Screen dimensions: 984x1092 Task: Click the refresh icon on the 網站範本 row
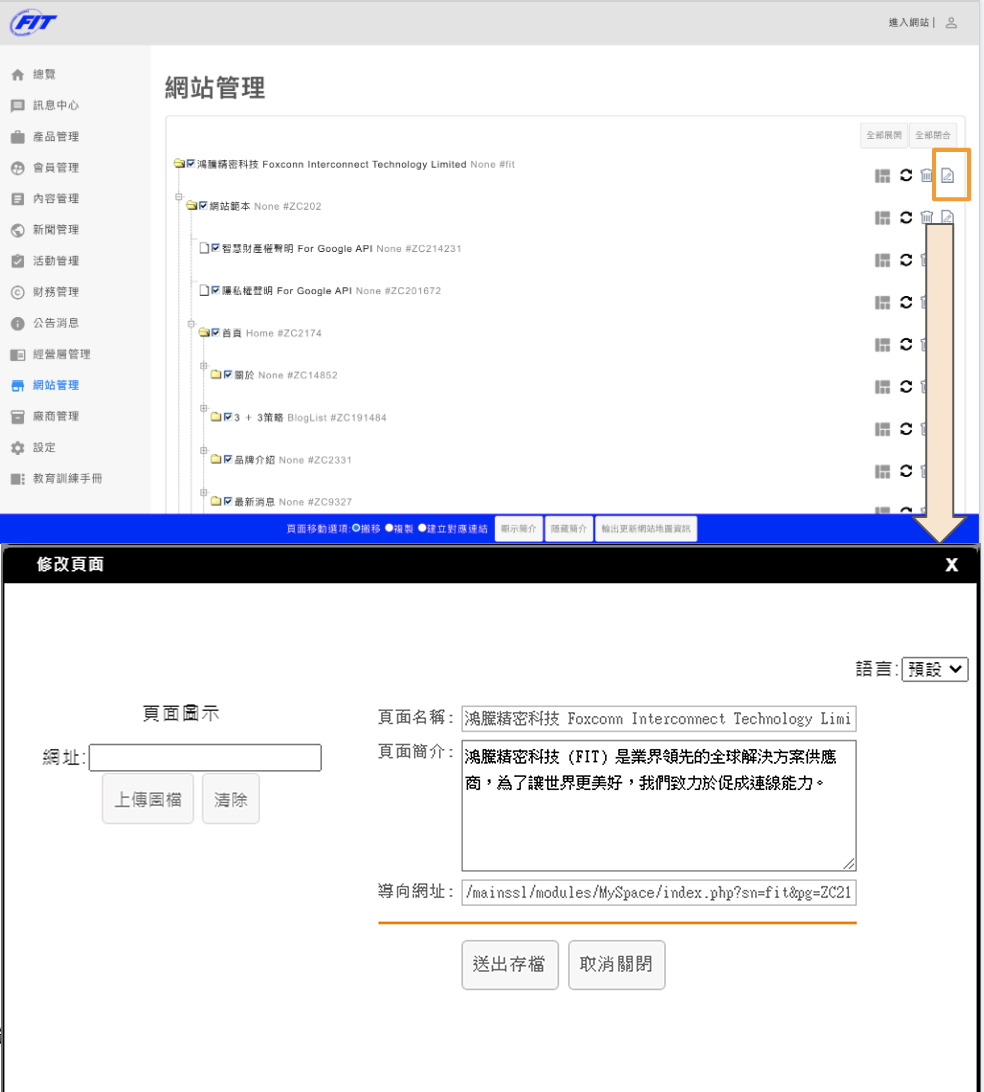[x=905, y=218]
